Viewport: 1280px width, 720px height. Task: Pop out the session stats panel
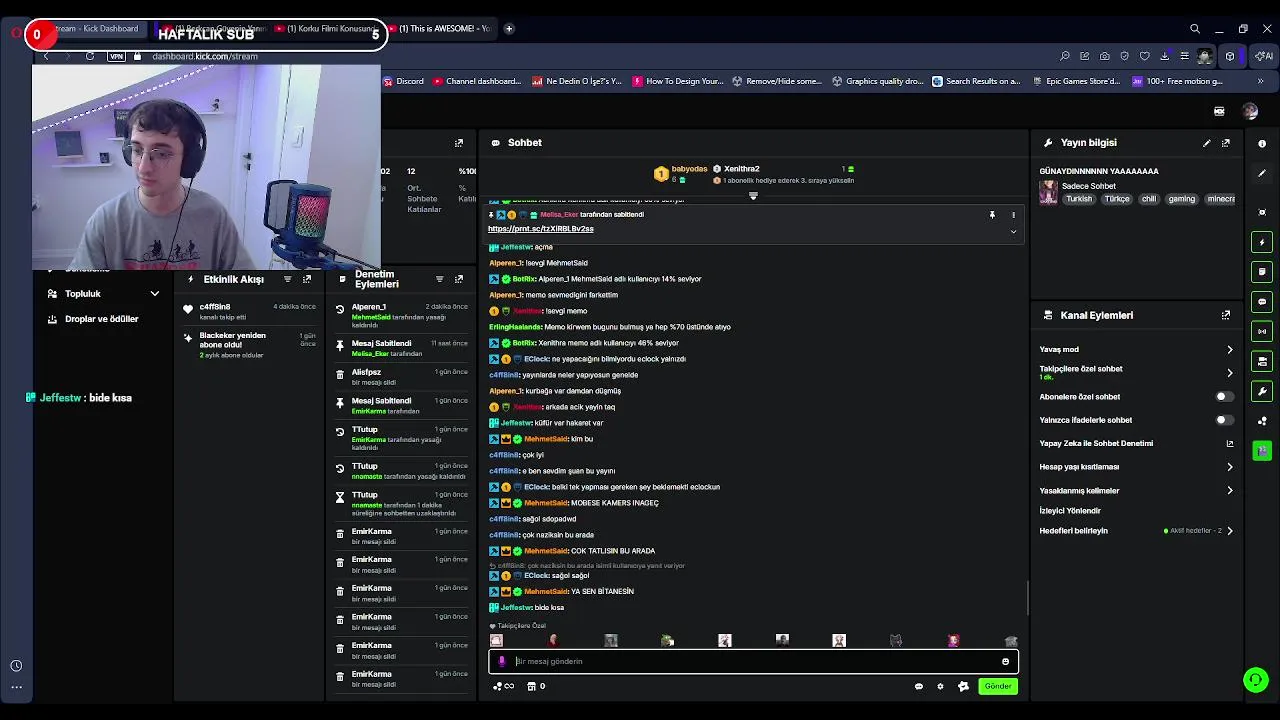click(x=459, y=143)
